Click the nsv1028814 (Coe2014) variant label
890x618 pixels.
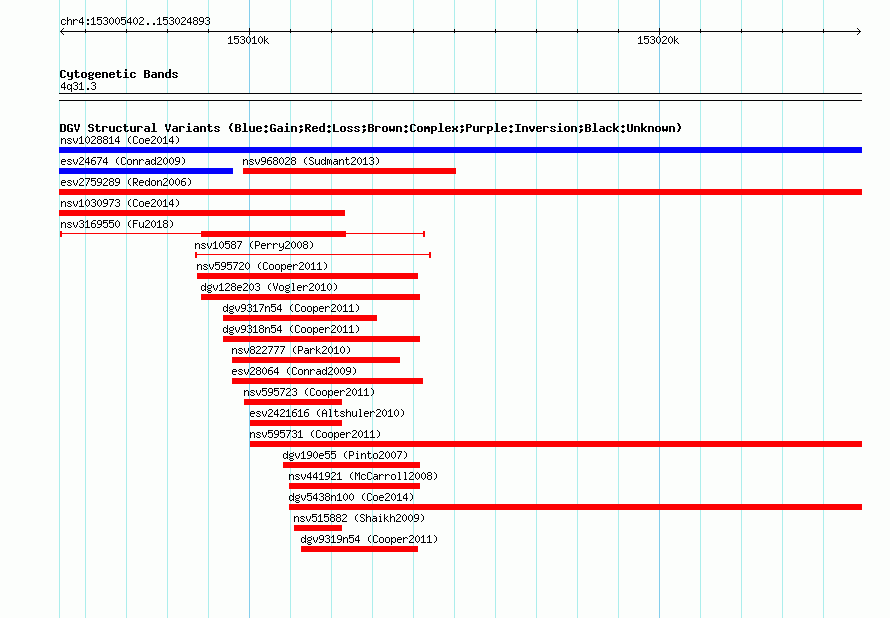pyautogui.click(x=120, y=140)
